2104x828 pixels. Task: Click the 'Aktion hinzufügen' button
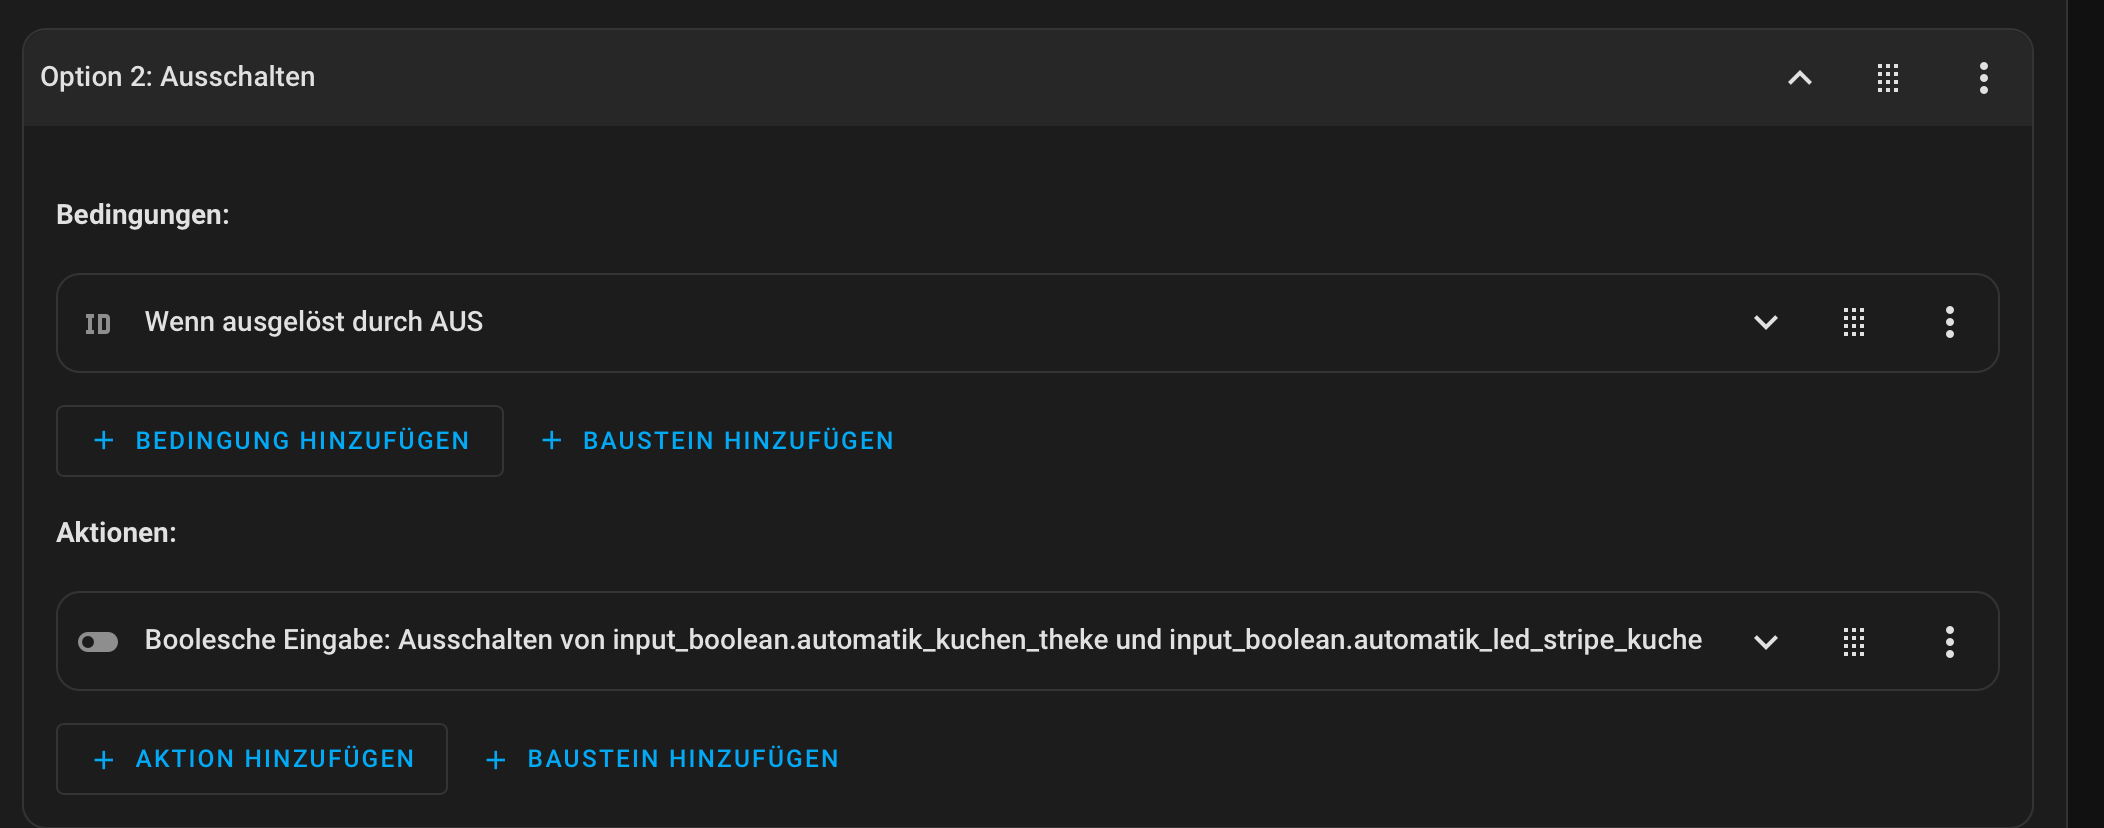[252, 759]
